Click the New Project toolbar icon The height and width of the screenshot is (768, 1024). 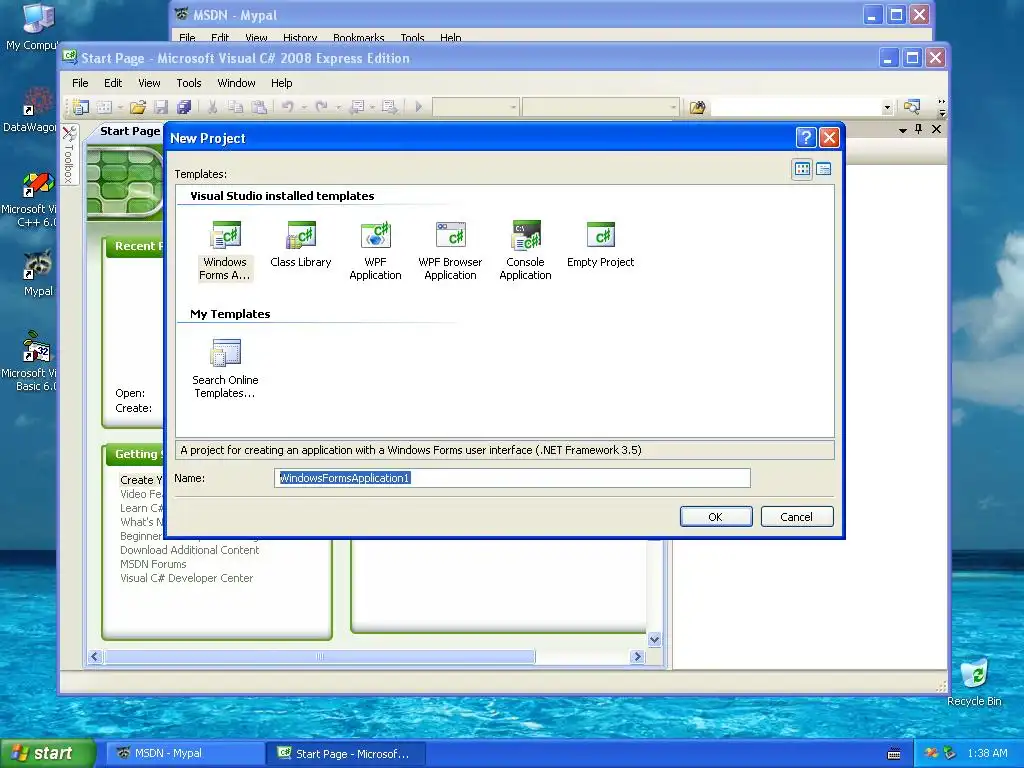[81, 106]
